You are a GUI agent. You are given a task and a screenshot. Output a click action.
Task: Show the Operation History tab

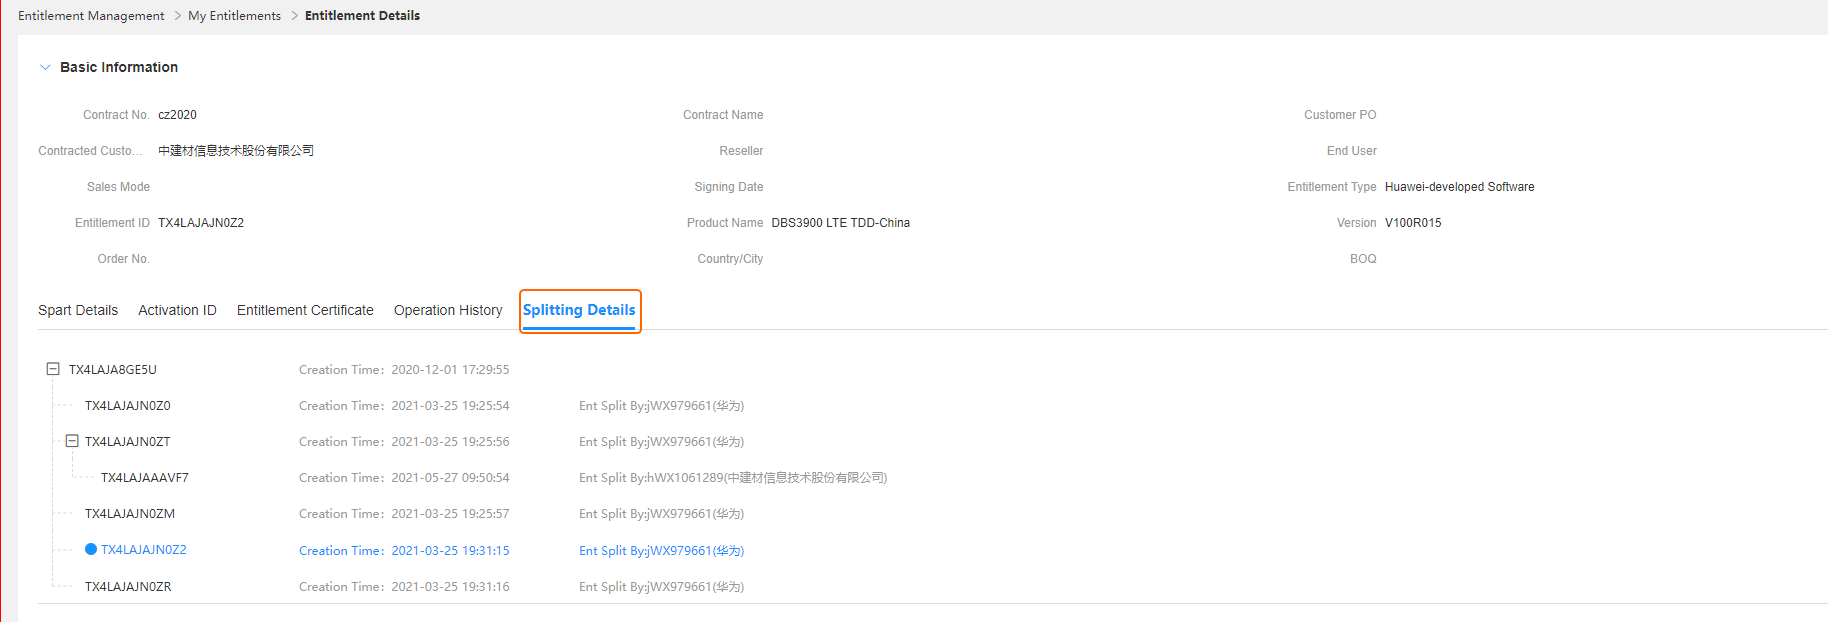click(448, 310)
